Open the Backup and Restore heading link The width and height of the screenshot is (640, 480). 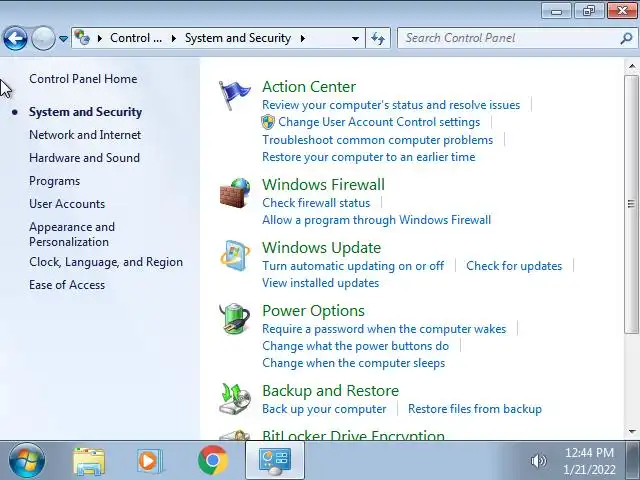330,391
